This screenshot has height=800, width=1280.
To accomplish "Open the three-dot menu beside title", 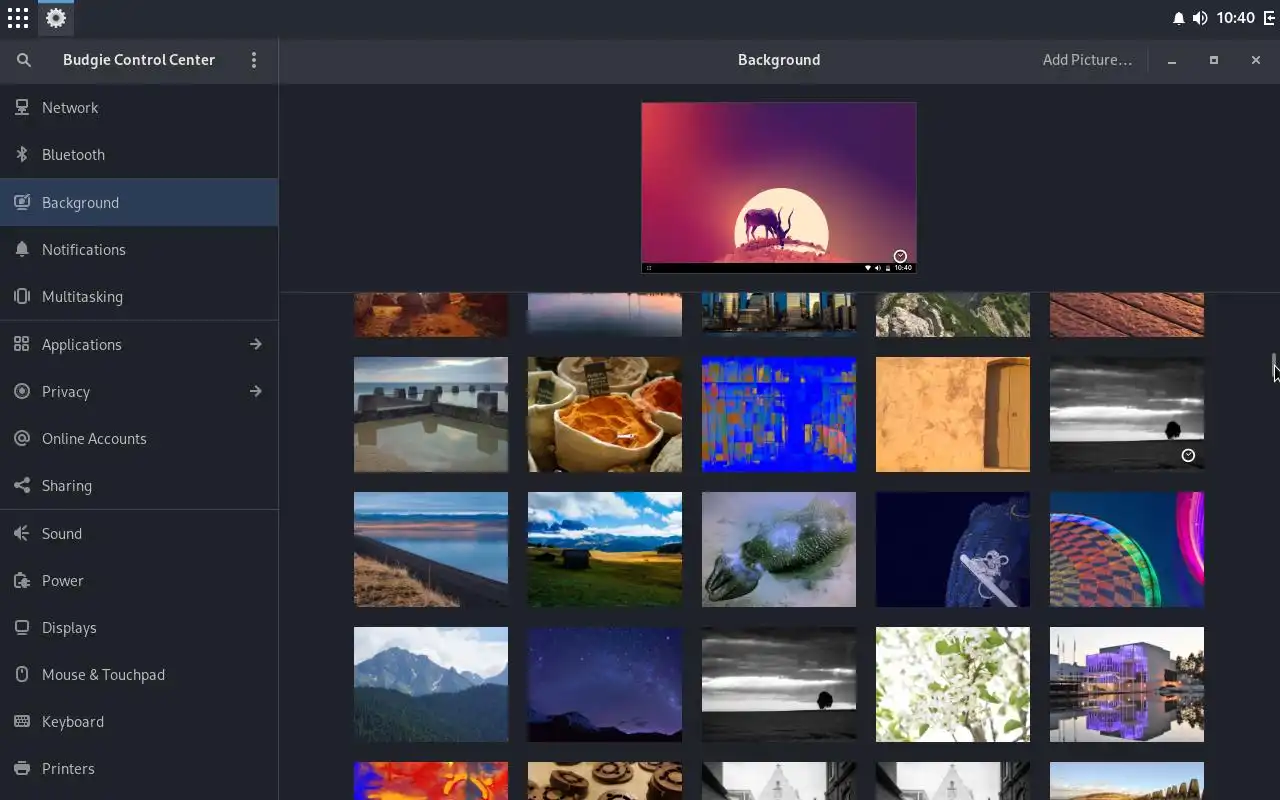I will tap(254, 60).
